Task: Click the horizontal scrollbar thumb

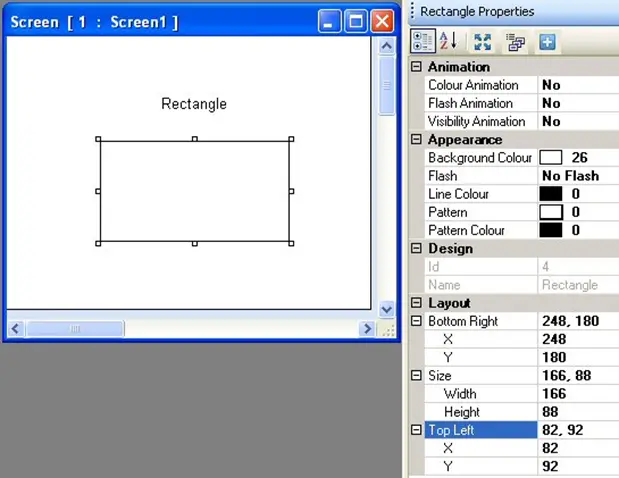Action: click(75, 328)
